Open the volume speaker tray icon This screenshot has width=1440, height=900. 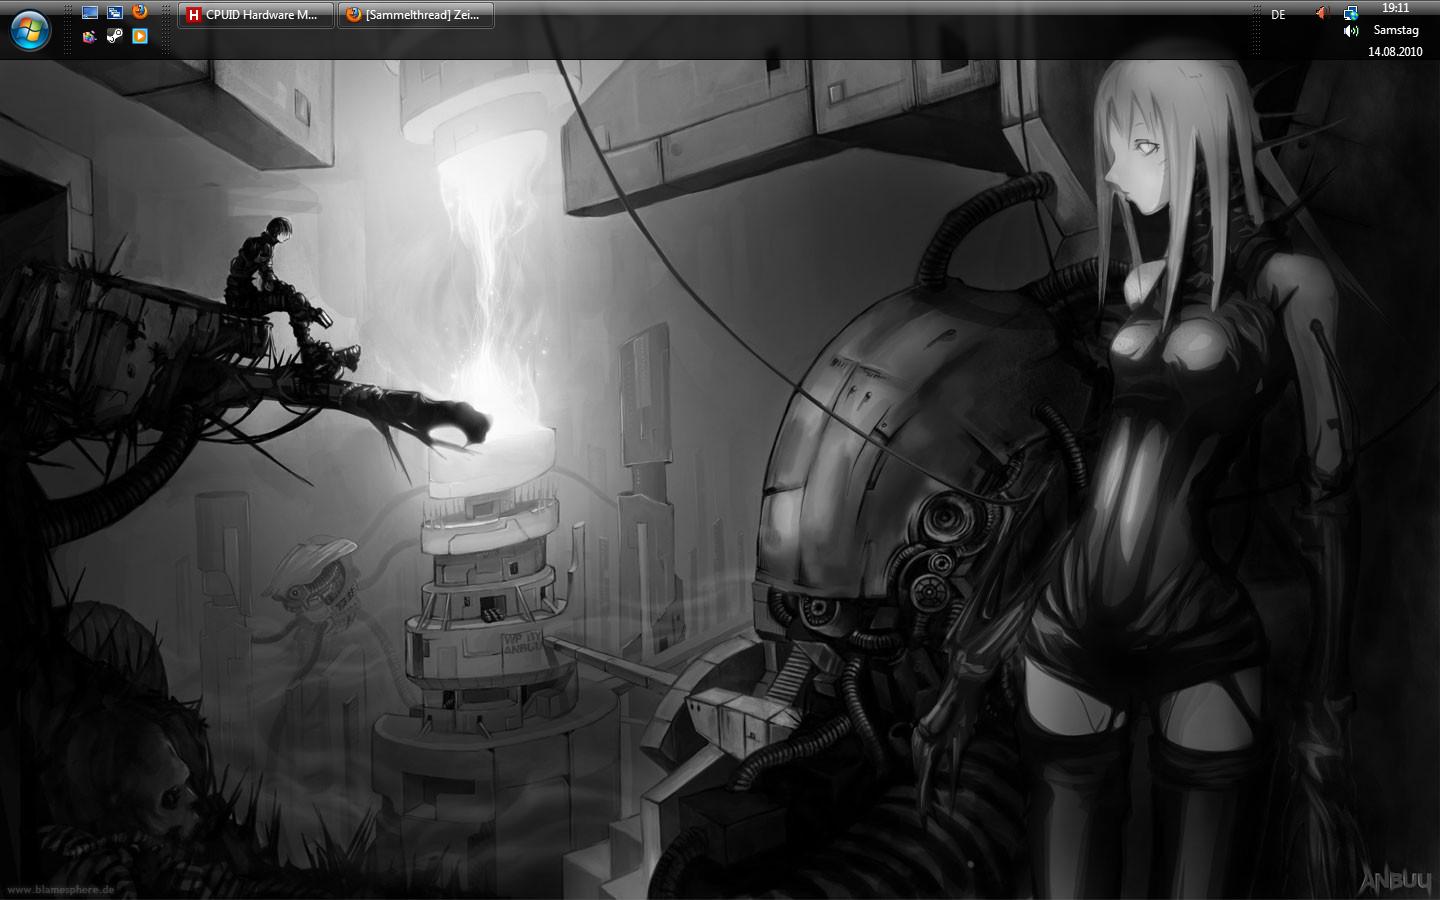tap(1351, 31)
